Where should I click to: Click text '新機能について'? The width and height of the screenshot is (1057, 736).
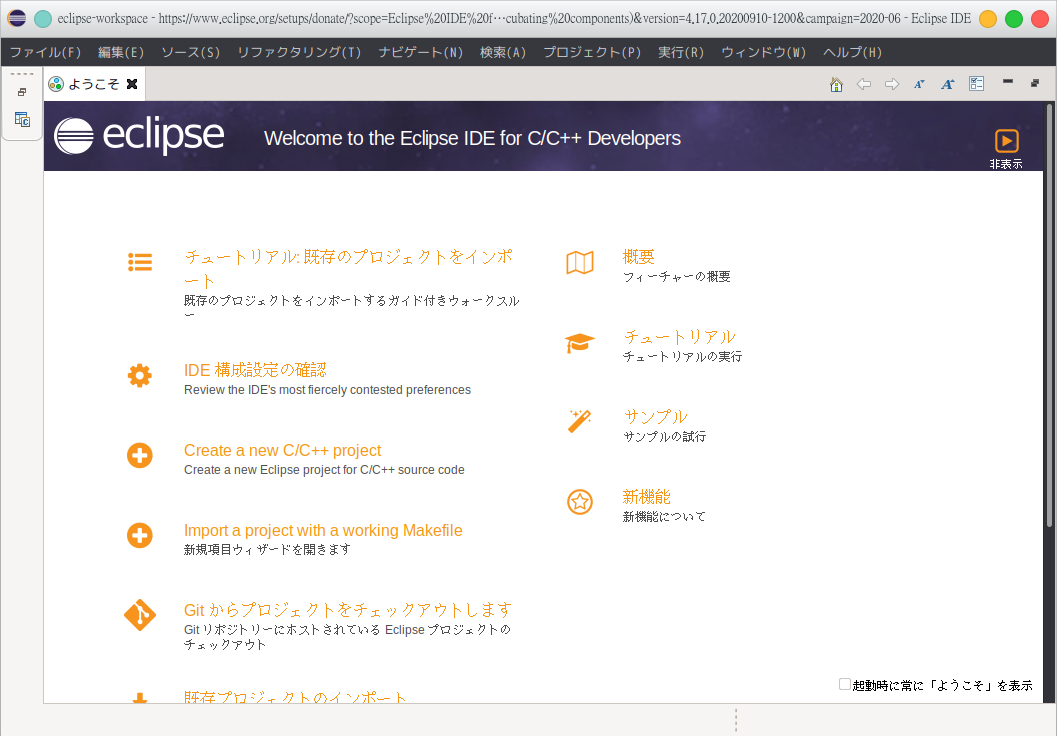point(665,516)
